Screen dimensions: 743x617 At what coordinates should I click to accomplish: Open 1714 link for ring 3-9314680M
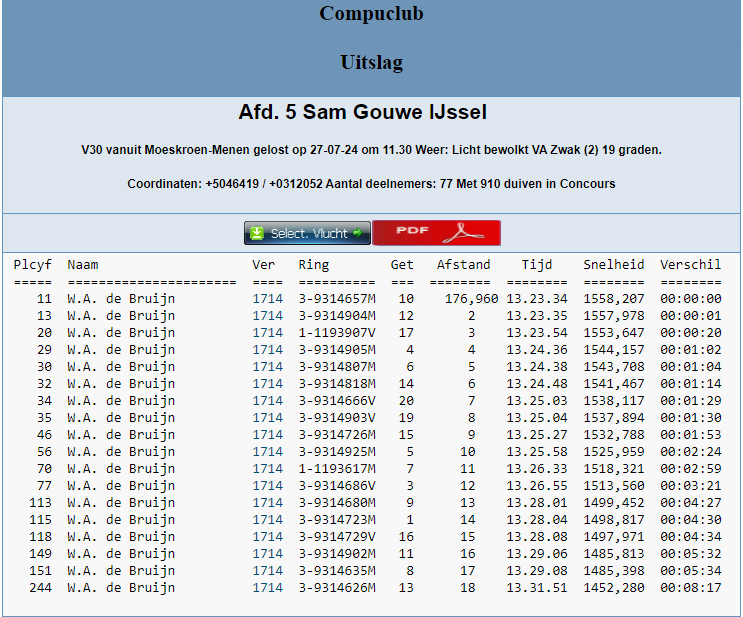click(267, 502)
